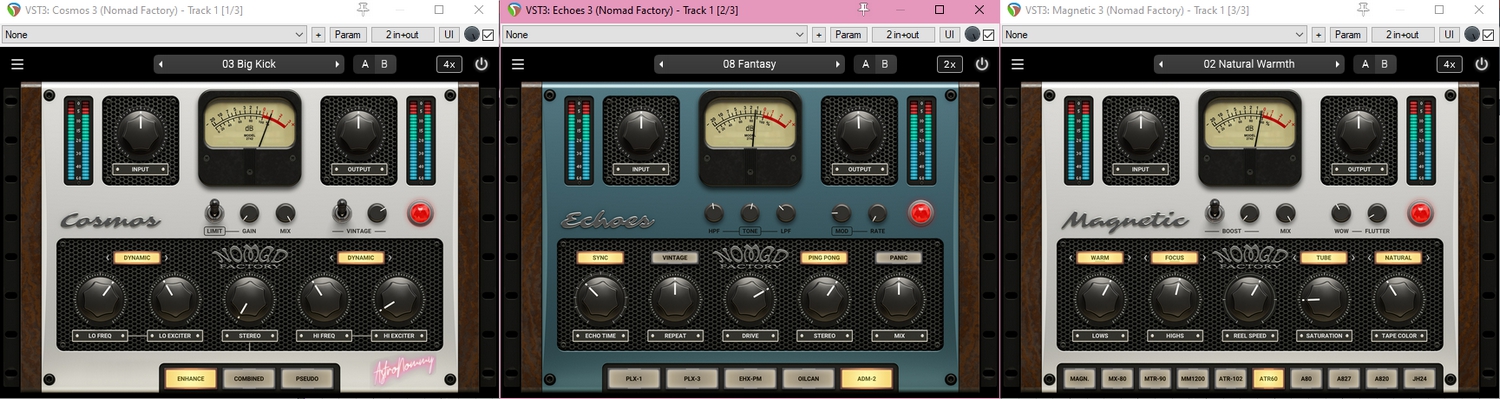Image resolution: width=1500 pixels, height=399 pixels.
Task: Click the Param button in Echoes window
Action: point(848,34)
